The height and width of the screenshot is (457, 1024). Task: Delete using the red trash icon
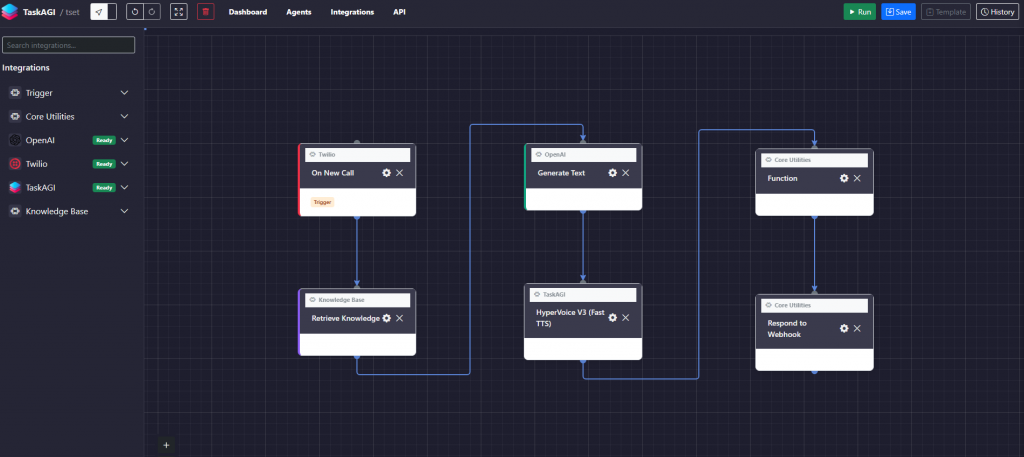pos(206,12)
